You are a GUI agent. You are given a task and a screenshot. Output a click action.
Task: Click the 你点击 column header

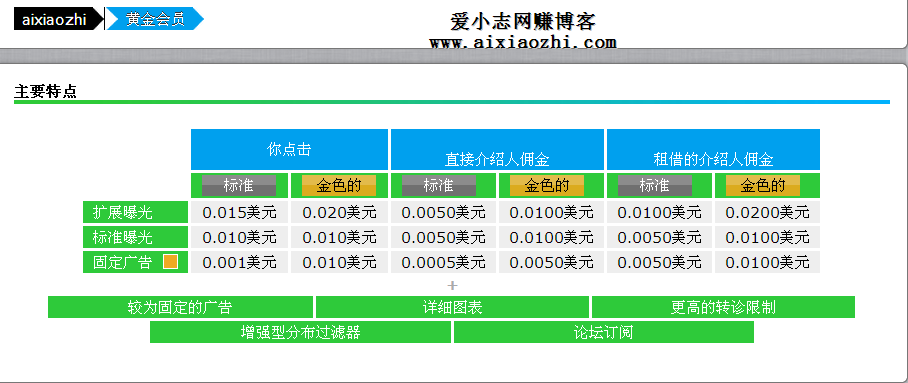coord(289,149)
